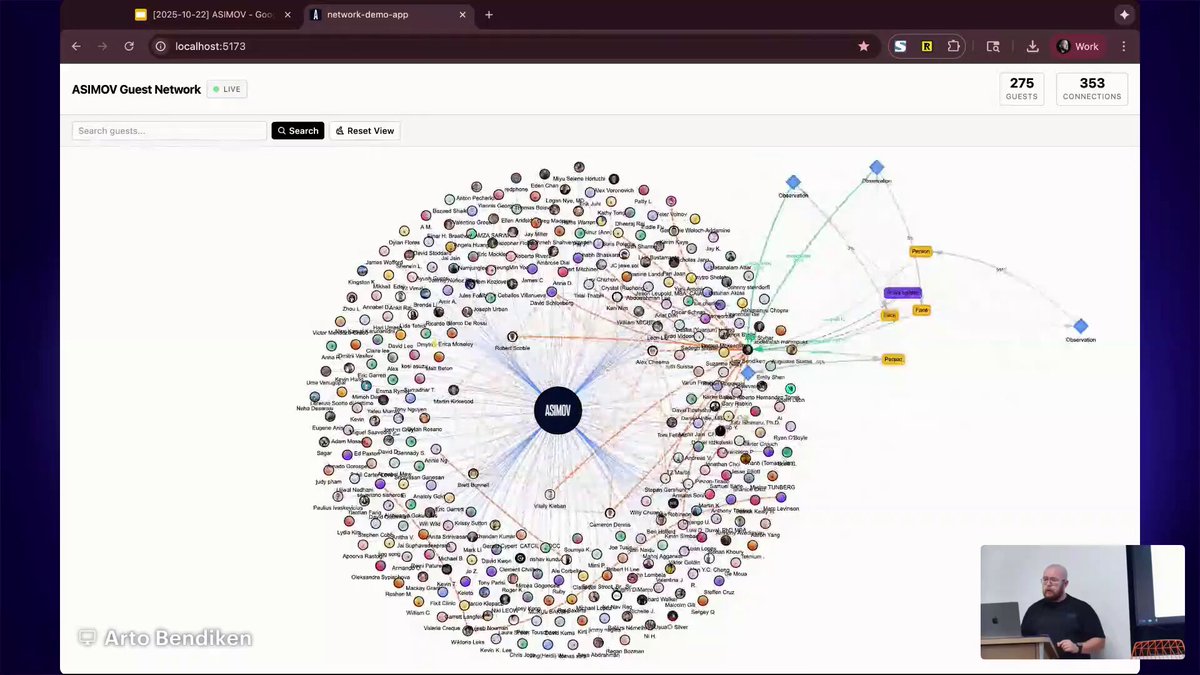Open browser downloads icon
1200x675 pixels.
pyautogui.click(x=1032, y=46)
